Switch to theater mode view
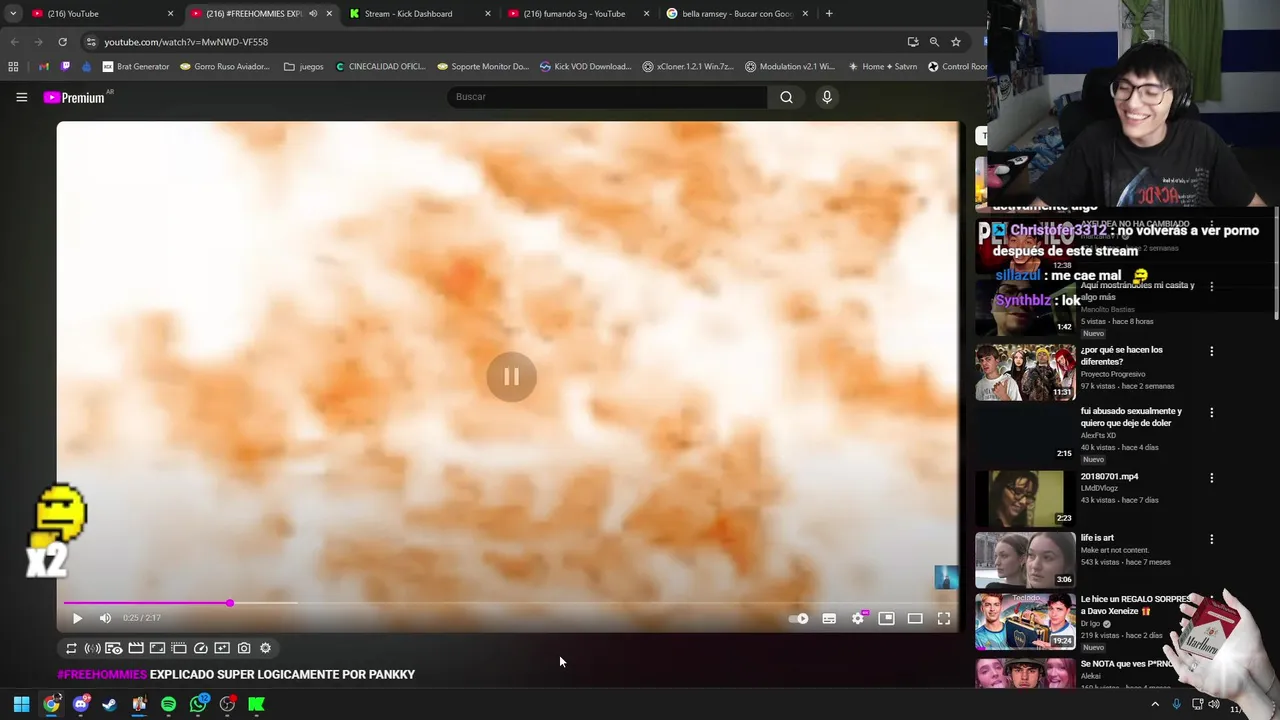The width and height of the screenshot is (1280, 720). point(915,619)
